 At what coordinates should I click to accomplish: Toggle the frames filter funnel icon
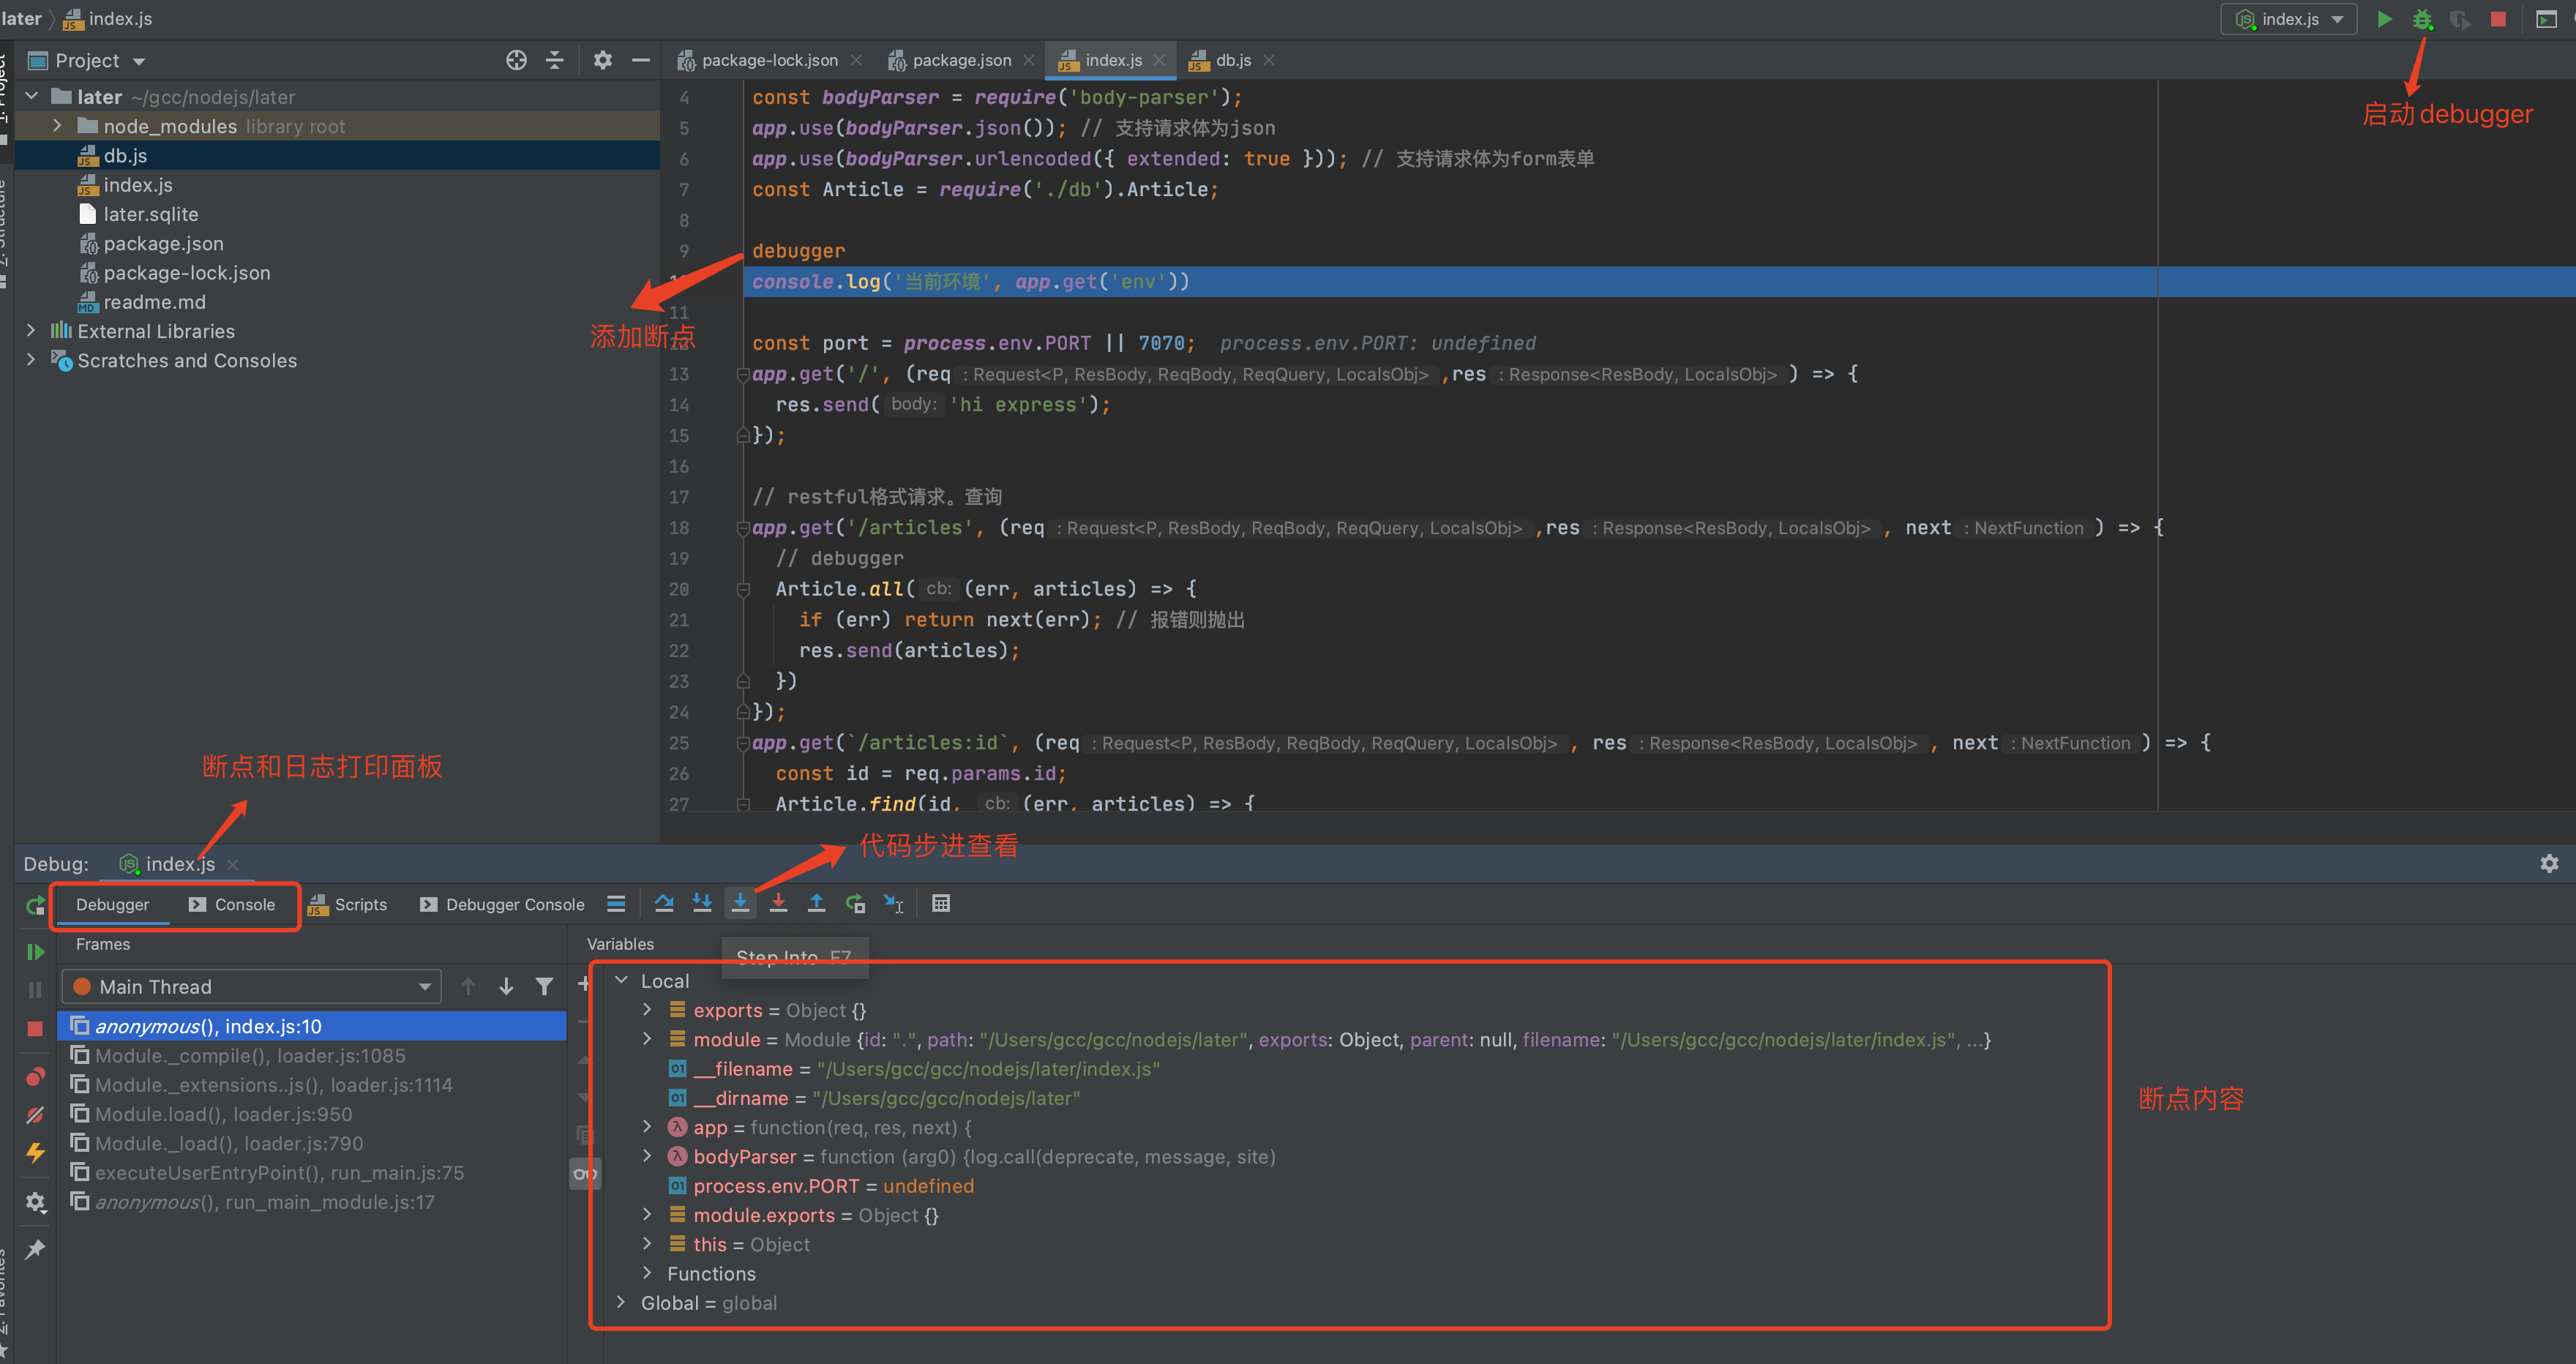544,987
